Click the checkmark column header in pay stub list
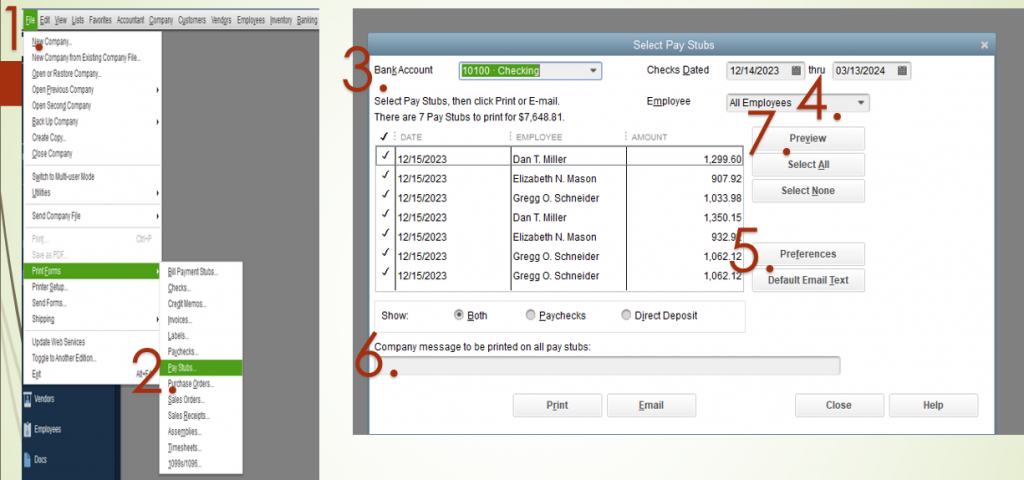 [384, 137]
